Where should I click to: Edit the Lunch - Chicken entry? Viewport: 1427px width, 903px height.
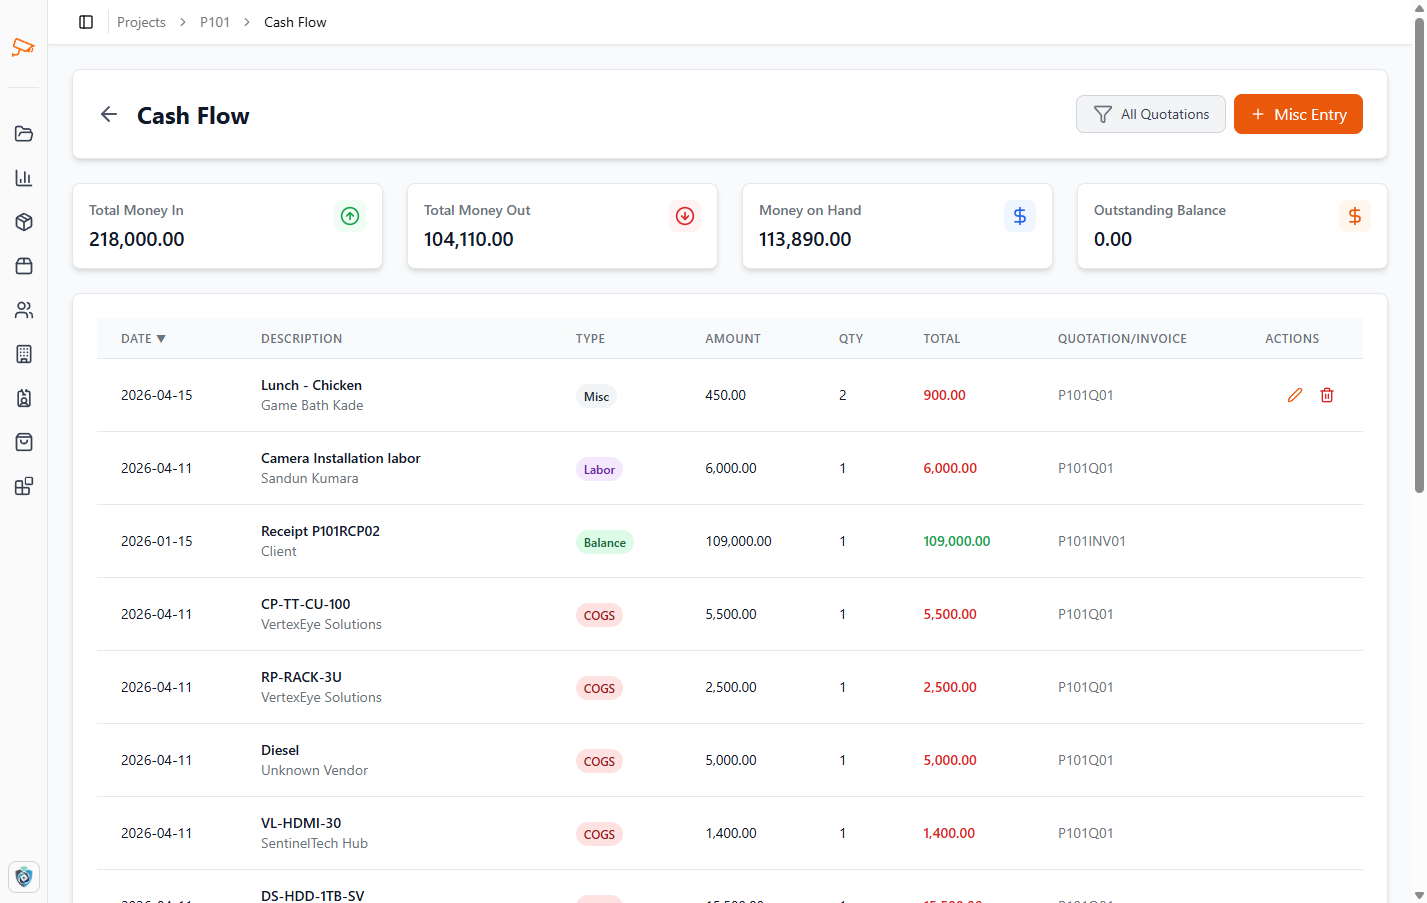click(x=1295, y=395)
